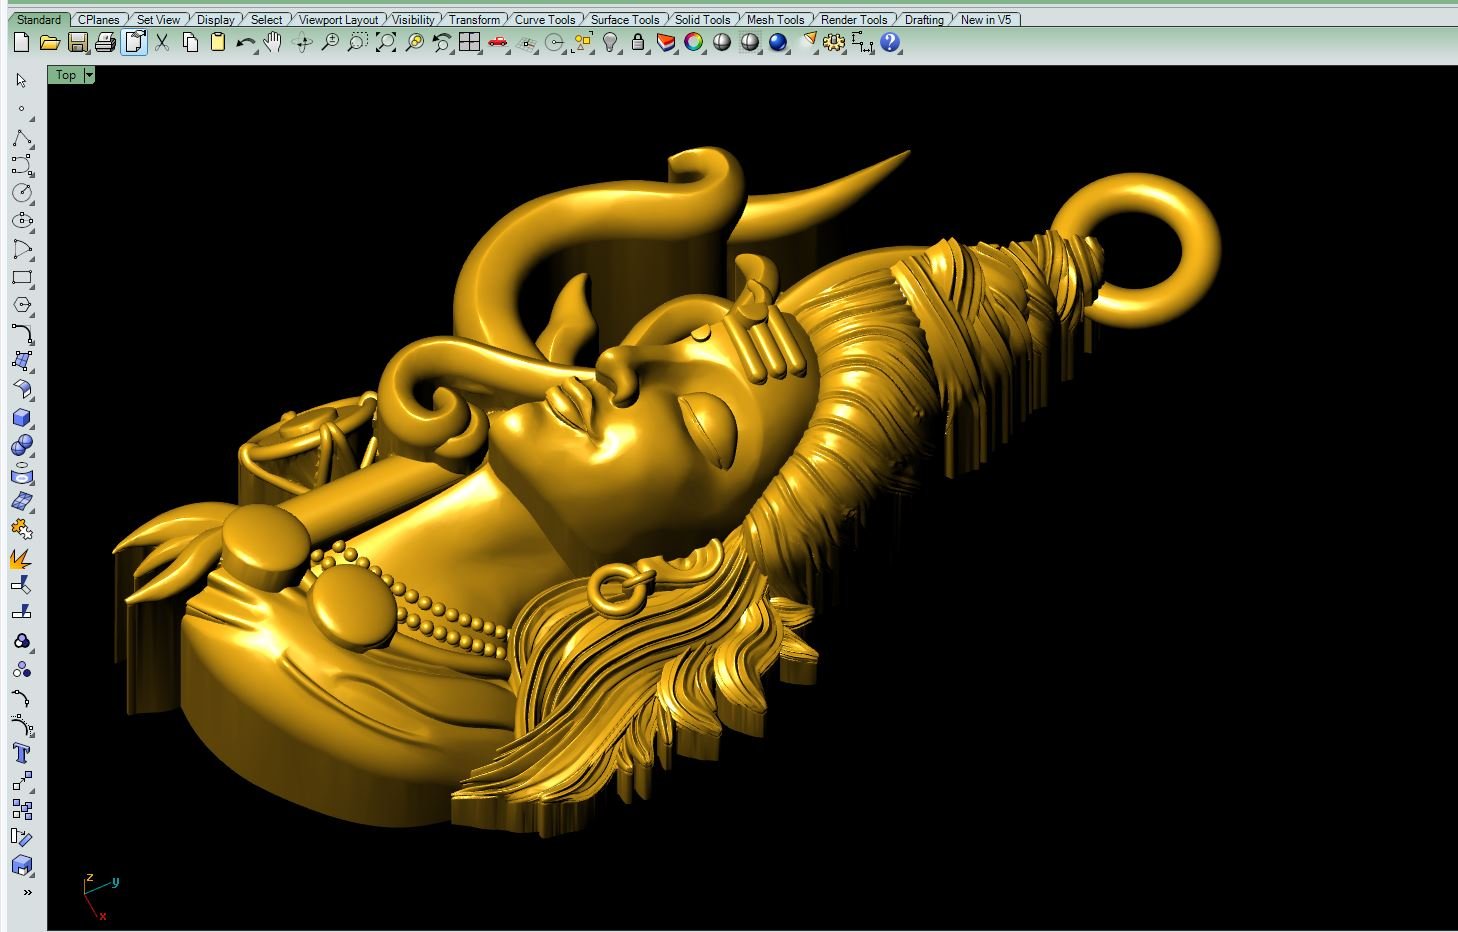Click the Pan hand icon
This screenshot has width=1458, height=932.
pyautogui.click(x=273, y=42)
